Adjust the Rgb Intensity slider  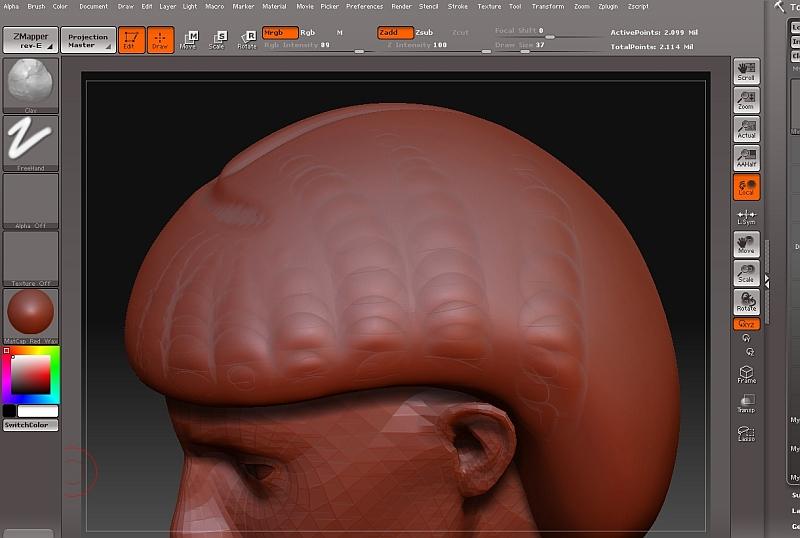(x=314, y=46)
